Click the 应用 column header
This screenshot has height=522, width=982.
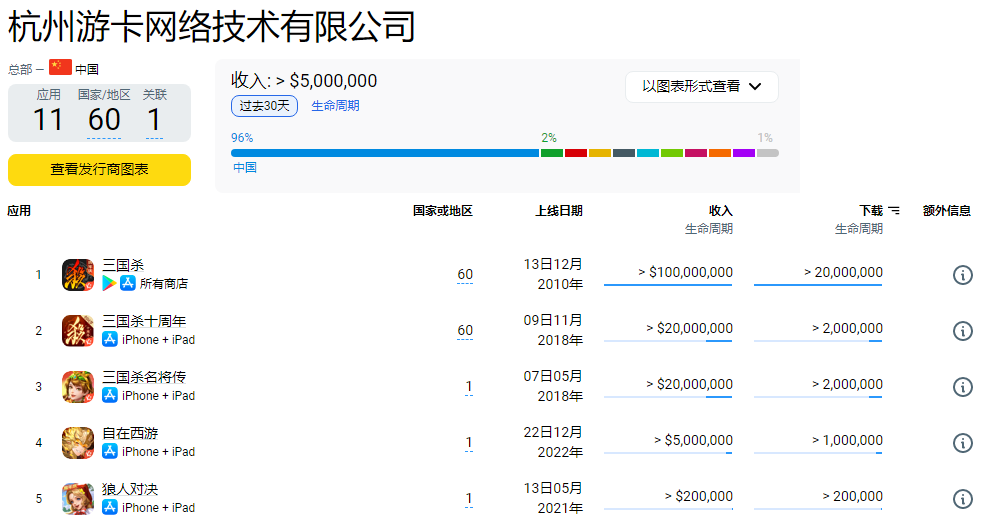19,211
